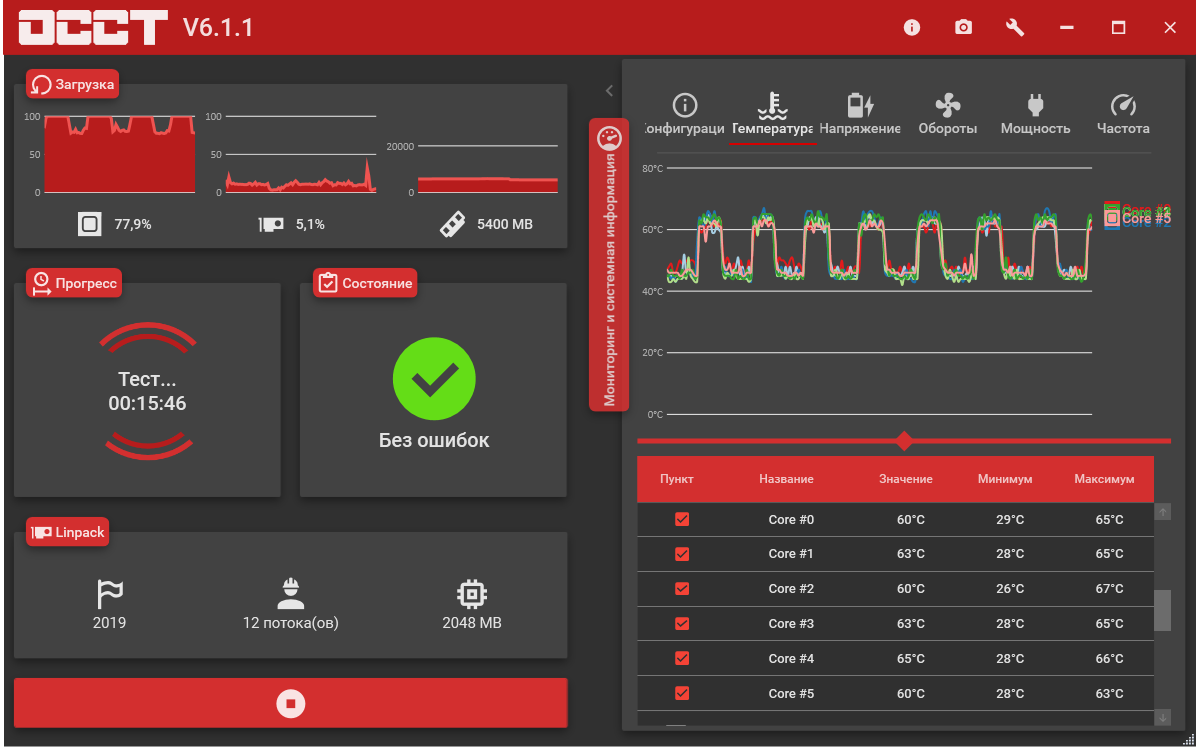Click the Core #2 maximum value 67°C

[1109, 589]
